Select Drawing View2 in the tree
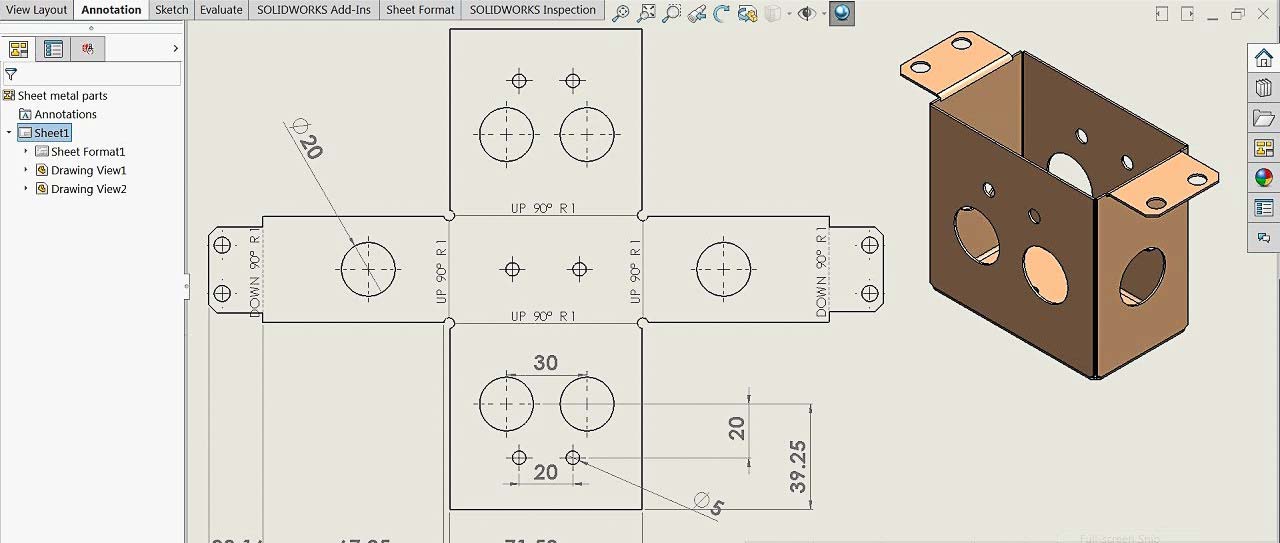Image resolution: width=1280 pixels, height=543 pixels. pos(88,189)
